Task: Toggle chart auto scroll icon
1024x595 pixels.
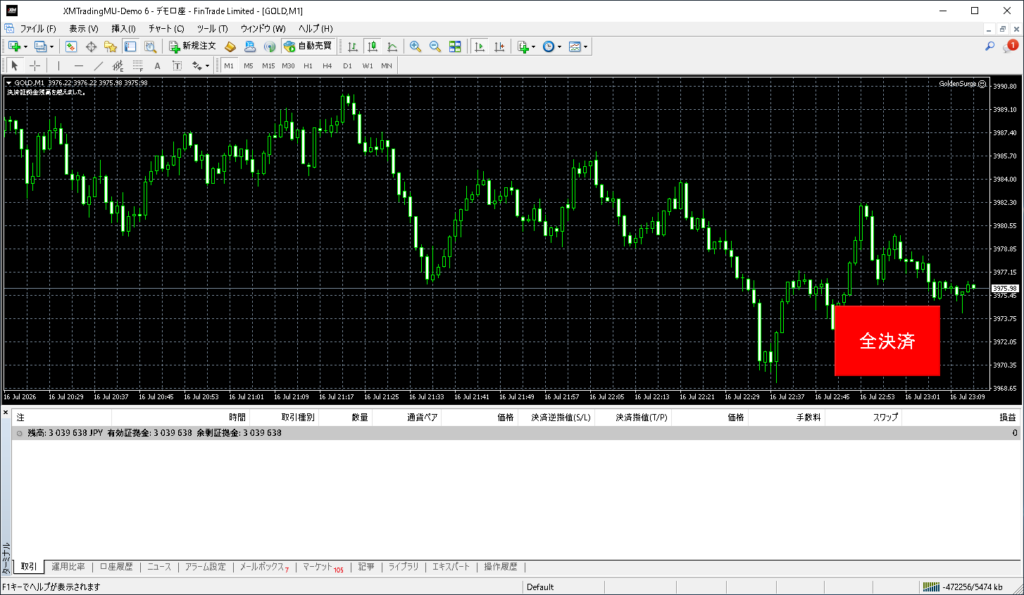Action: point(479,46)
